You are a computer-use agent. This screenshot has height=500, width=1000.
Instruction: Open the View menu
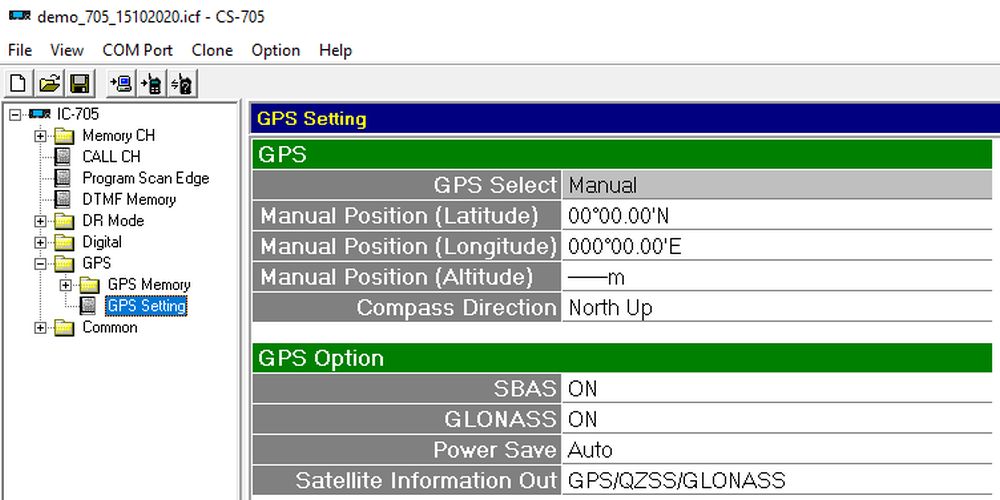click(x=67, y=50)
